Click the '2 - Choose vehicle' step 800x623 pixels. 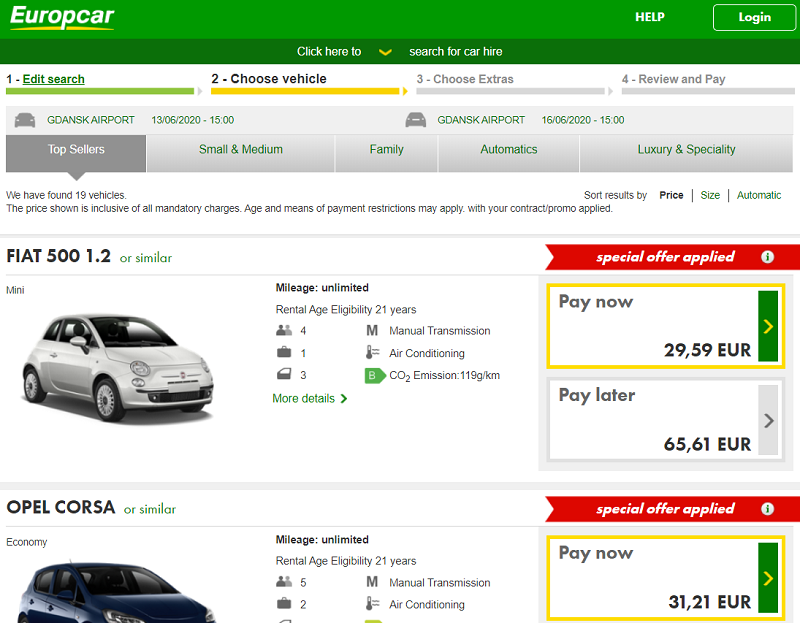pos(269,79)
